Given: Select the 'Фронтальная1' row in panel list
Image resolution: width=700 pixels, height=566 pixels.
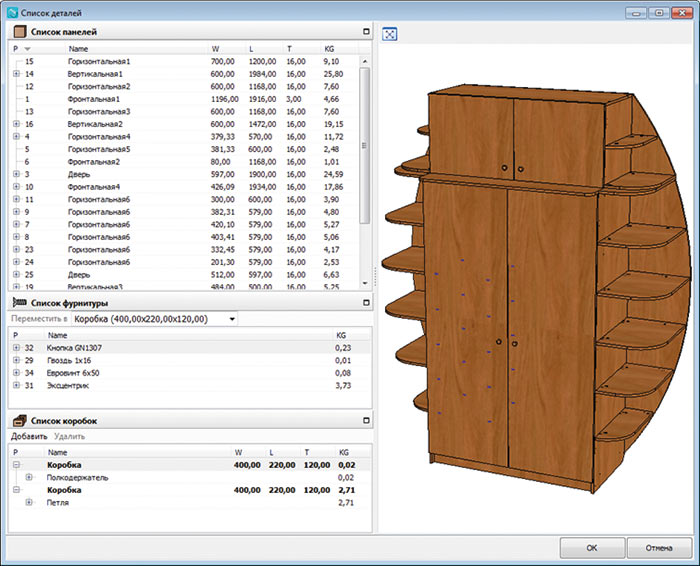Looking at the screenshot, I should tap(100, 99).
